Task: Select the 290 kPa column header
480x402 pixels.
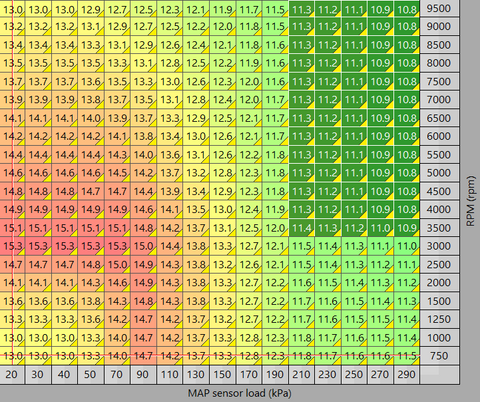Action: [406, 374]
